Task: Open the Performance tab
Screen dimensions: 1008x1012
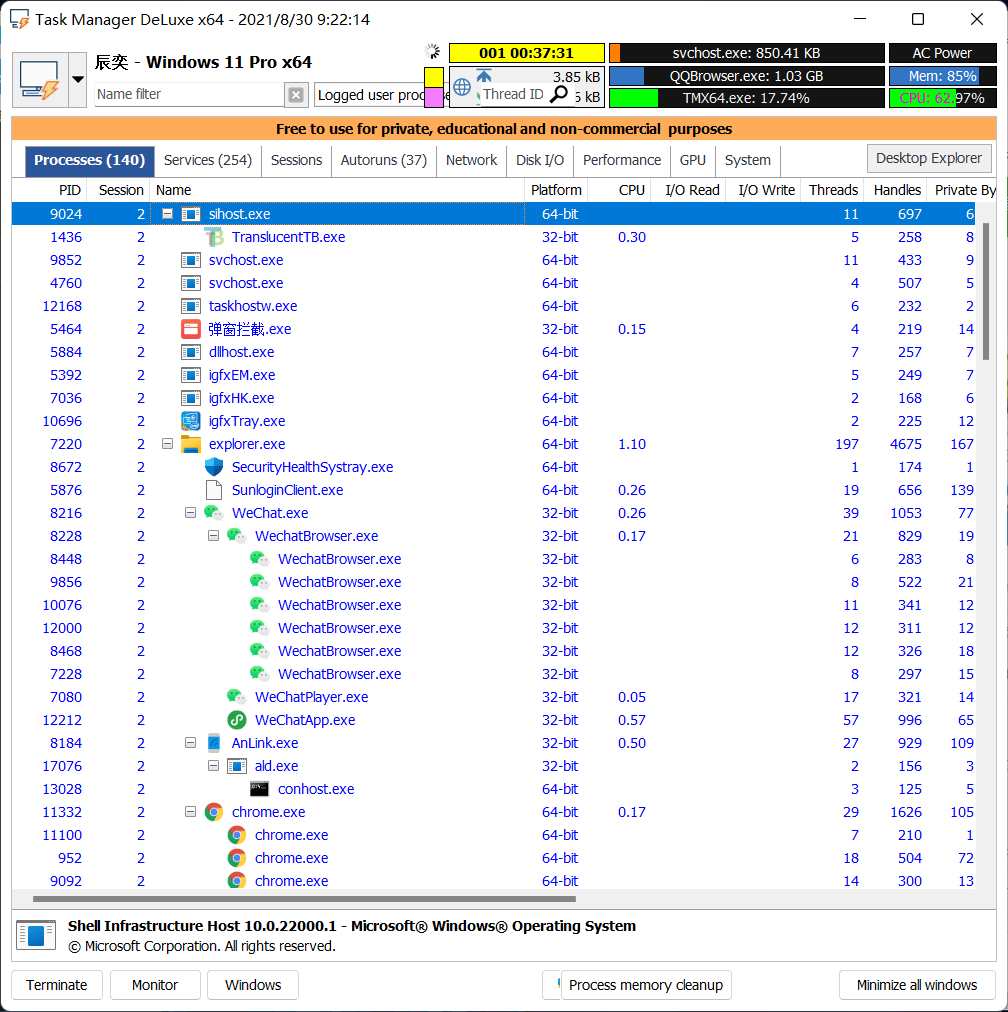Action: 621,159
